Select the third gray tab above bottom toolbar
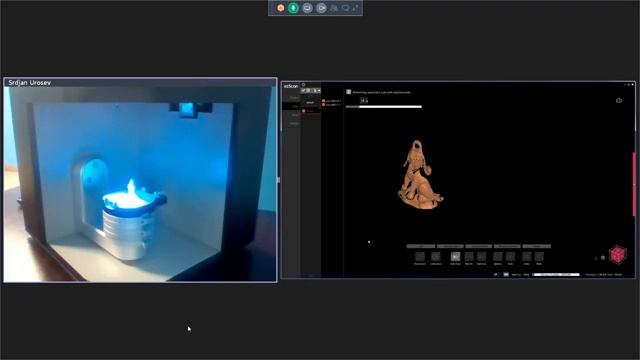Screen dimensions: 640x360 [478, 246]
